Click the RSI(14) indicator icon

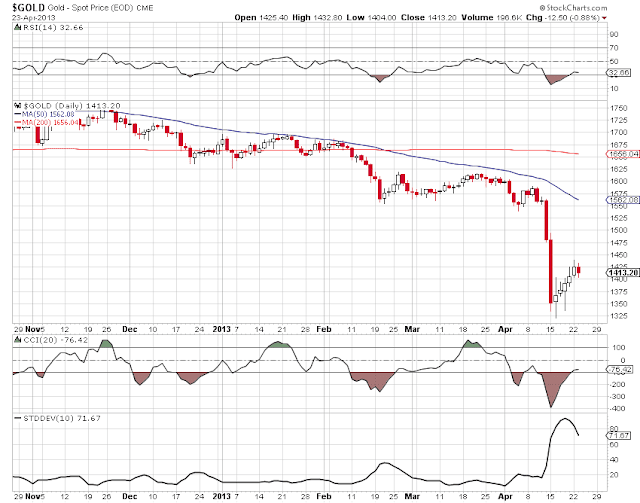pos(17,27)
